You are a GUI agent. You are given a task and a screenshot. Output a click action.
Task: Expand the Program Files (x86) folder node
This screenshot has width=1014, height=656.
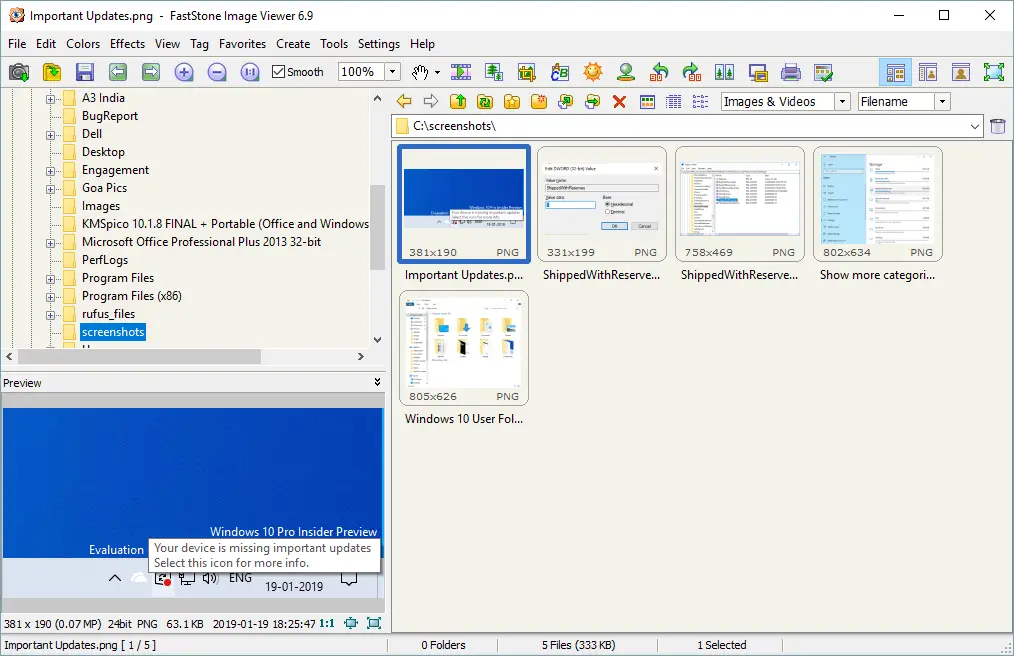(50, 297)
